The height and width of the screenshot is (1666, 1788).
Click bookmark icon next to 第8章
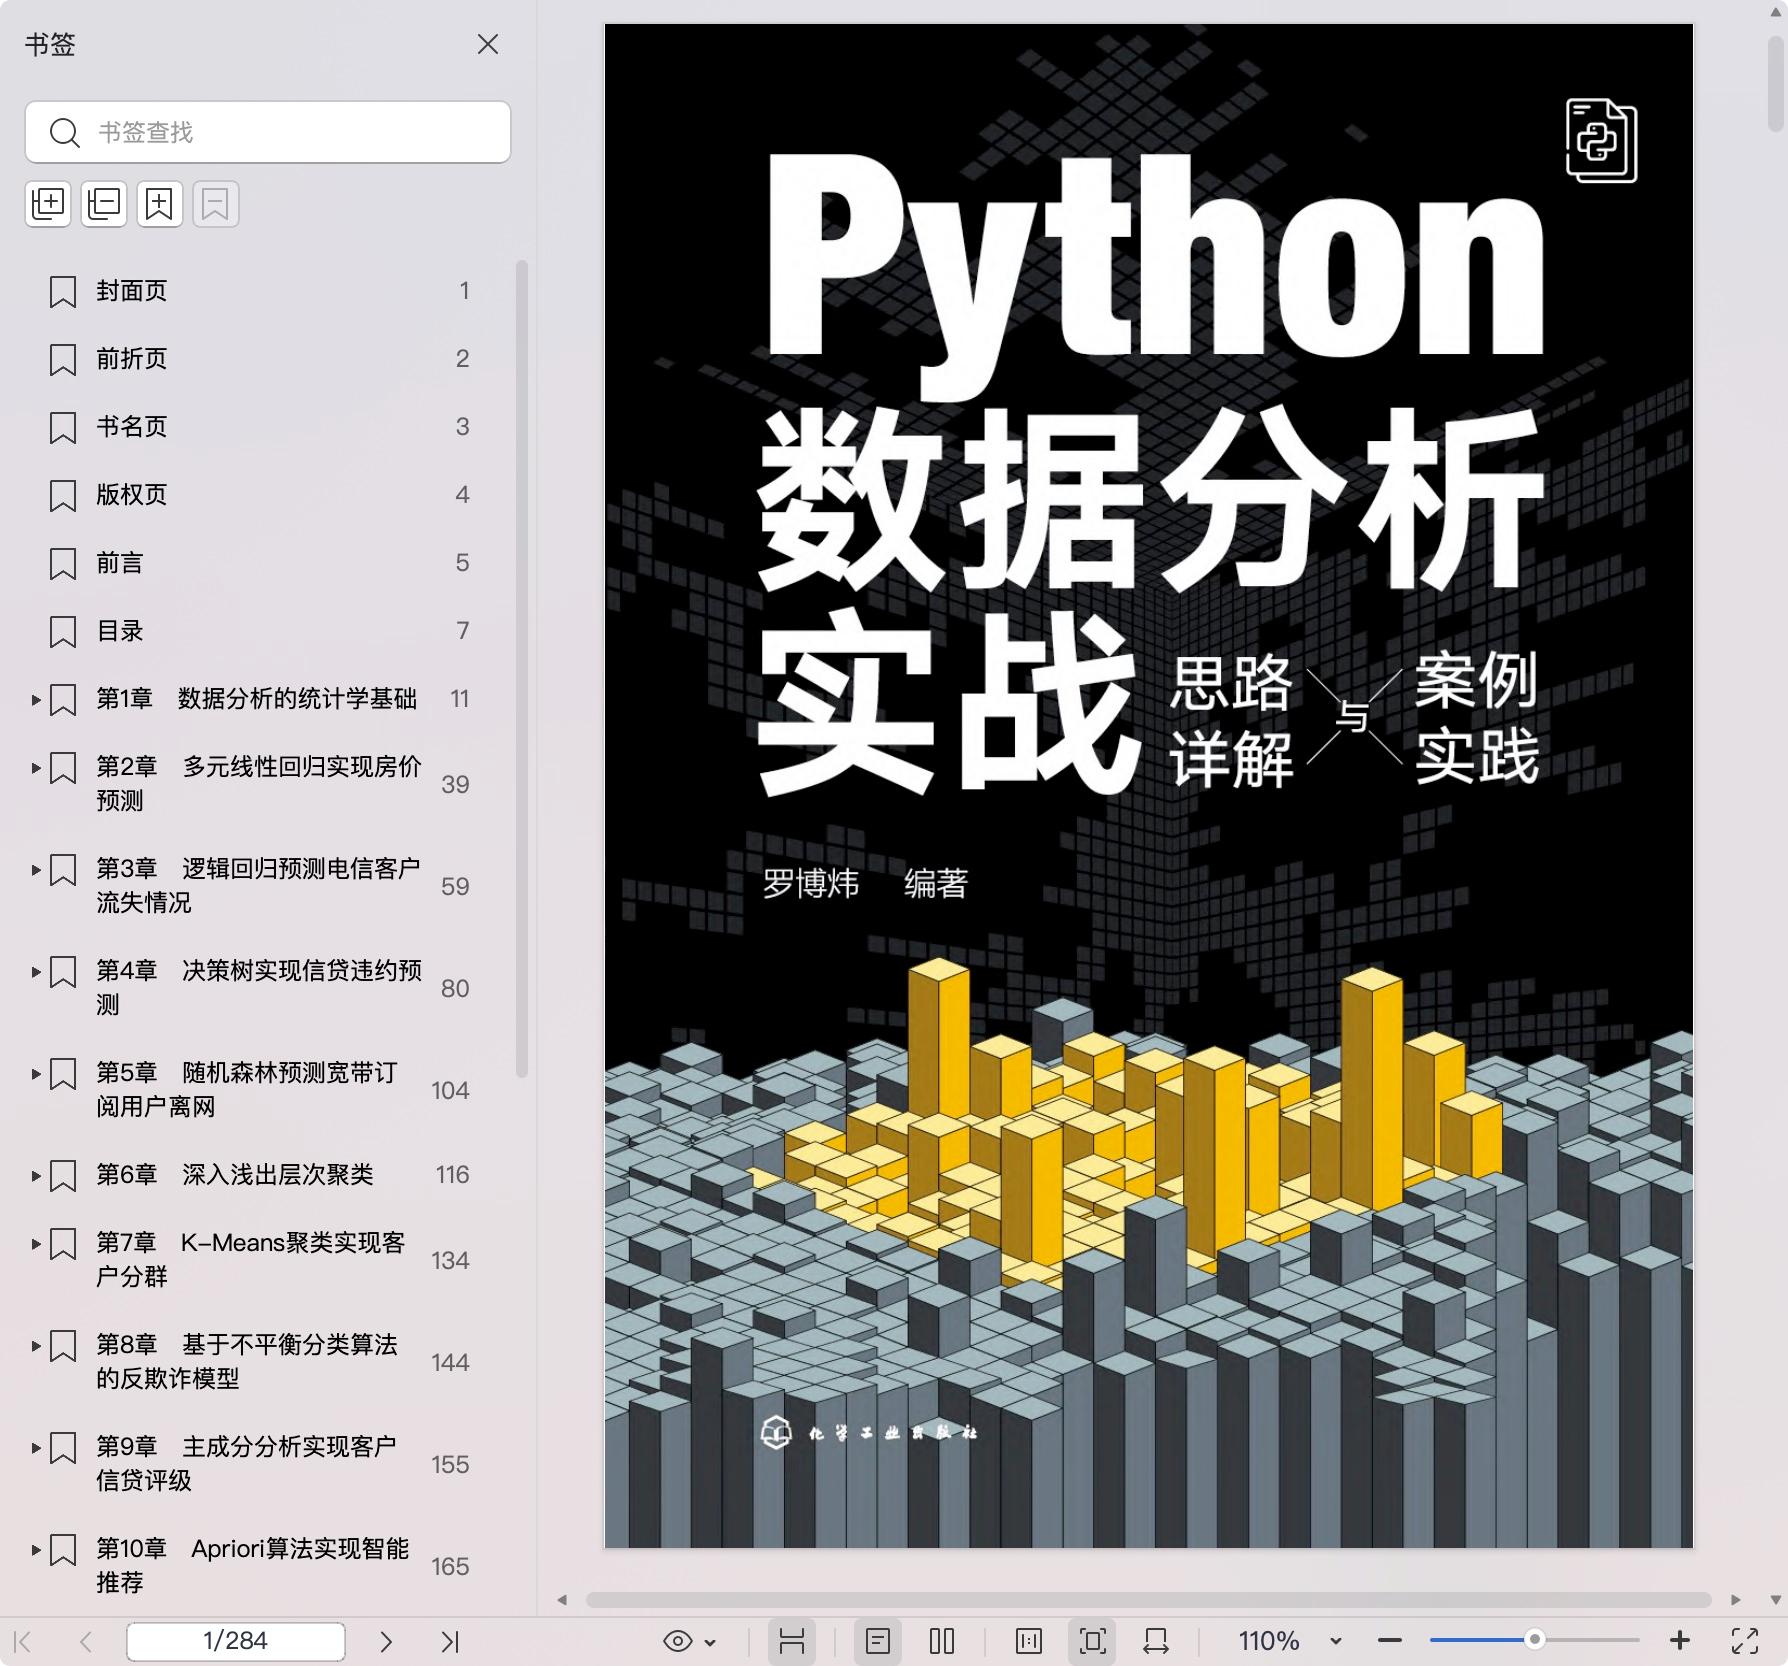click(x=63, y=1346)
